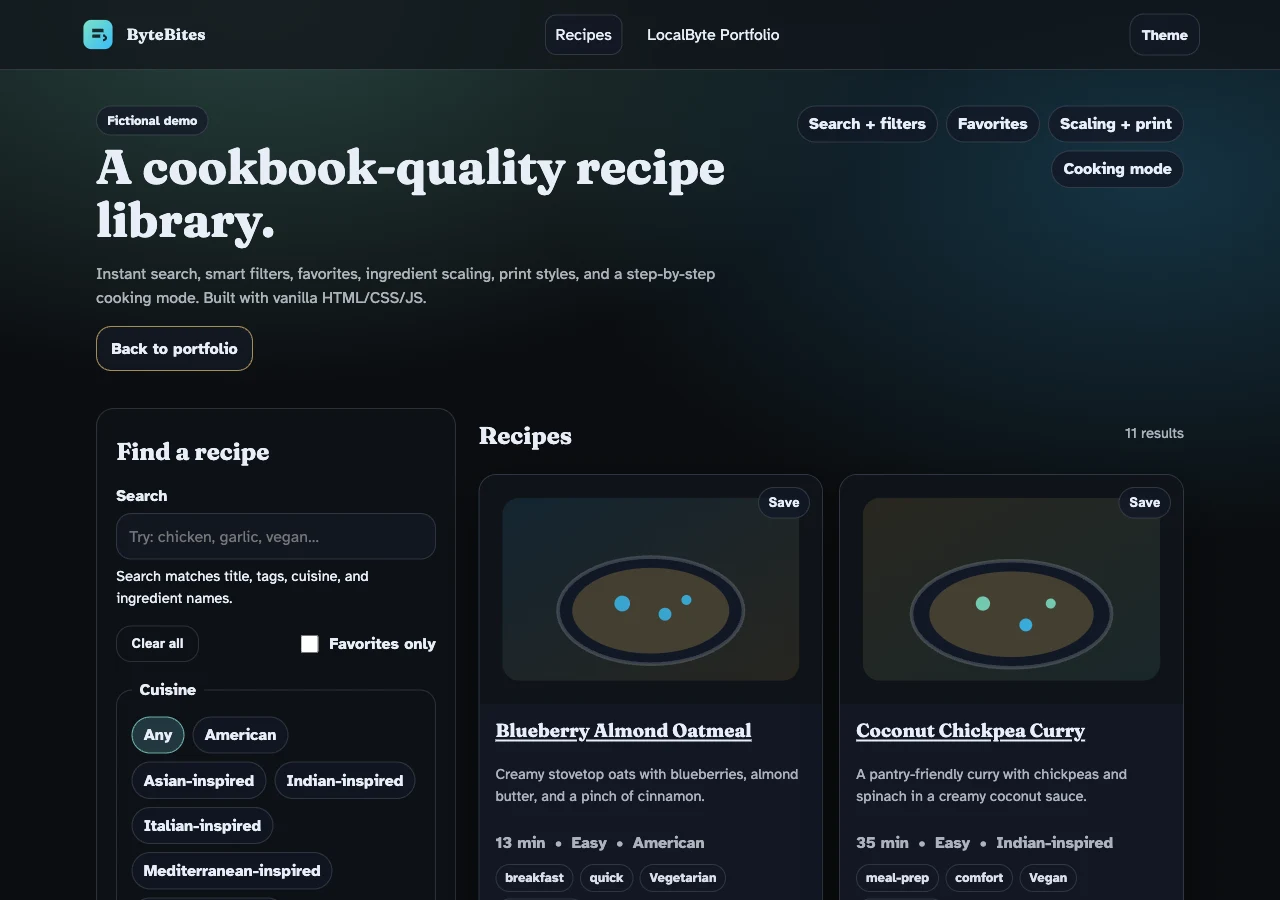This screenshot has height=900, width=1280.
Task: Click the ByteBites brand name
Action: tap(166, 35)
